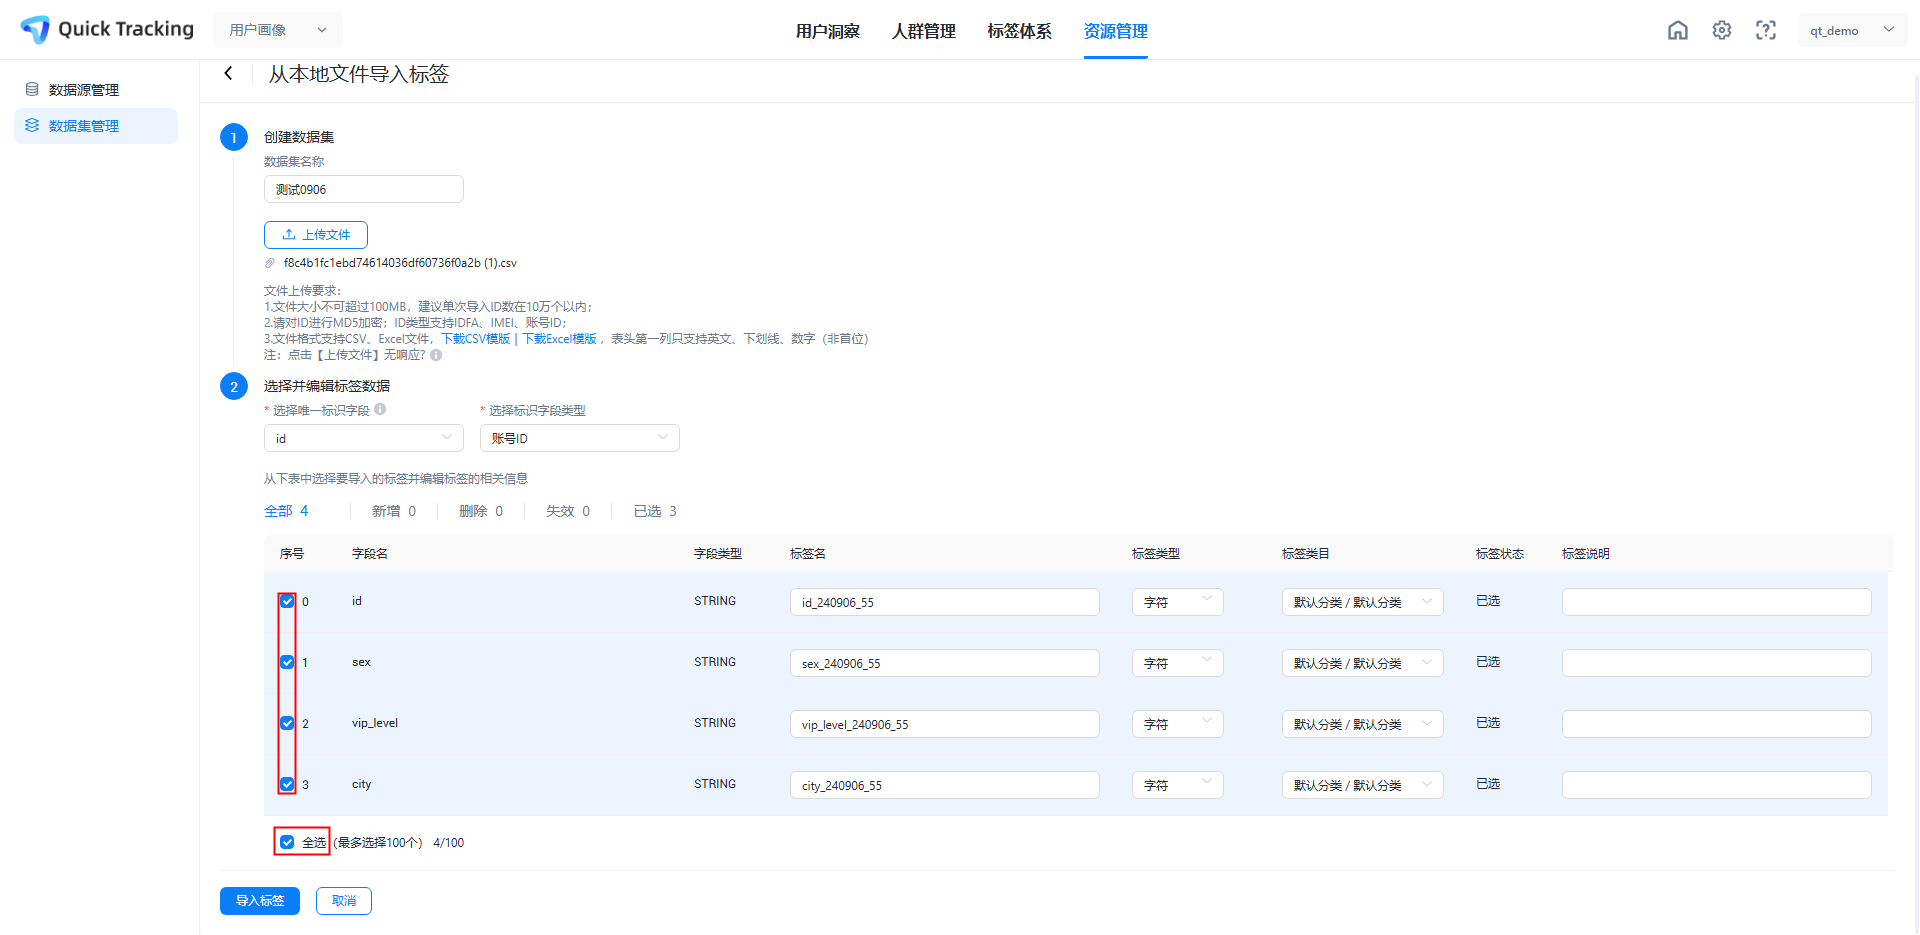Filter the table by 删除 0
The image size is (1920, 935).
pos(481,511)
